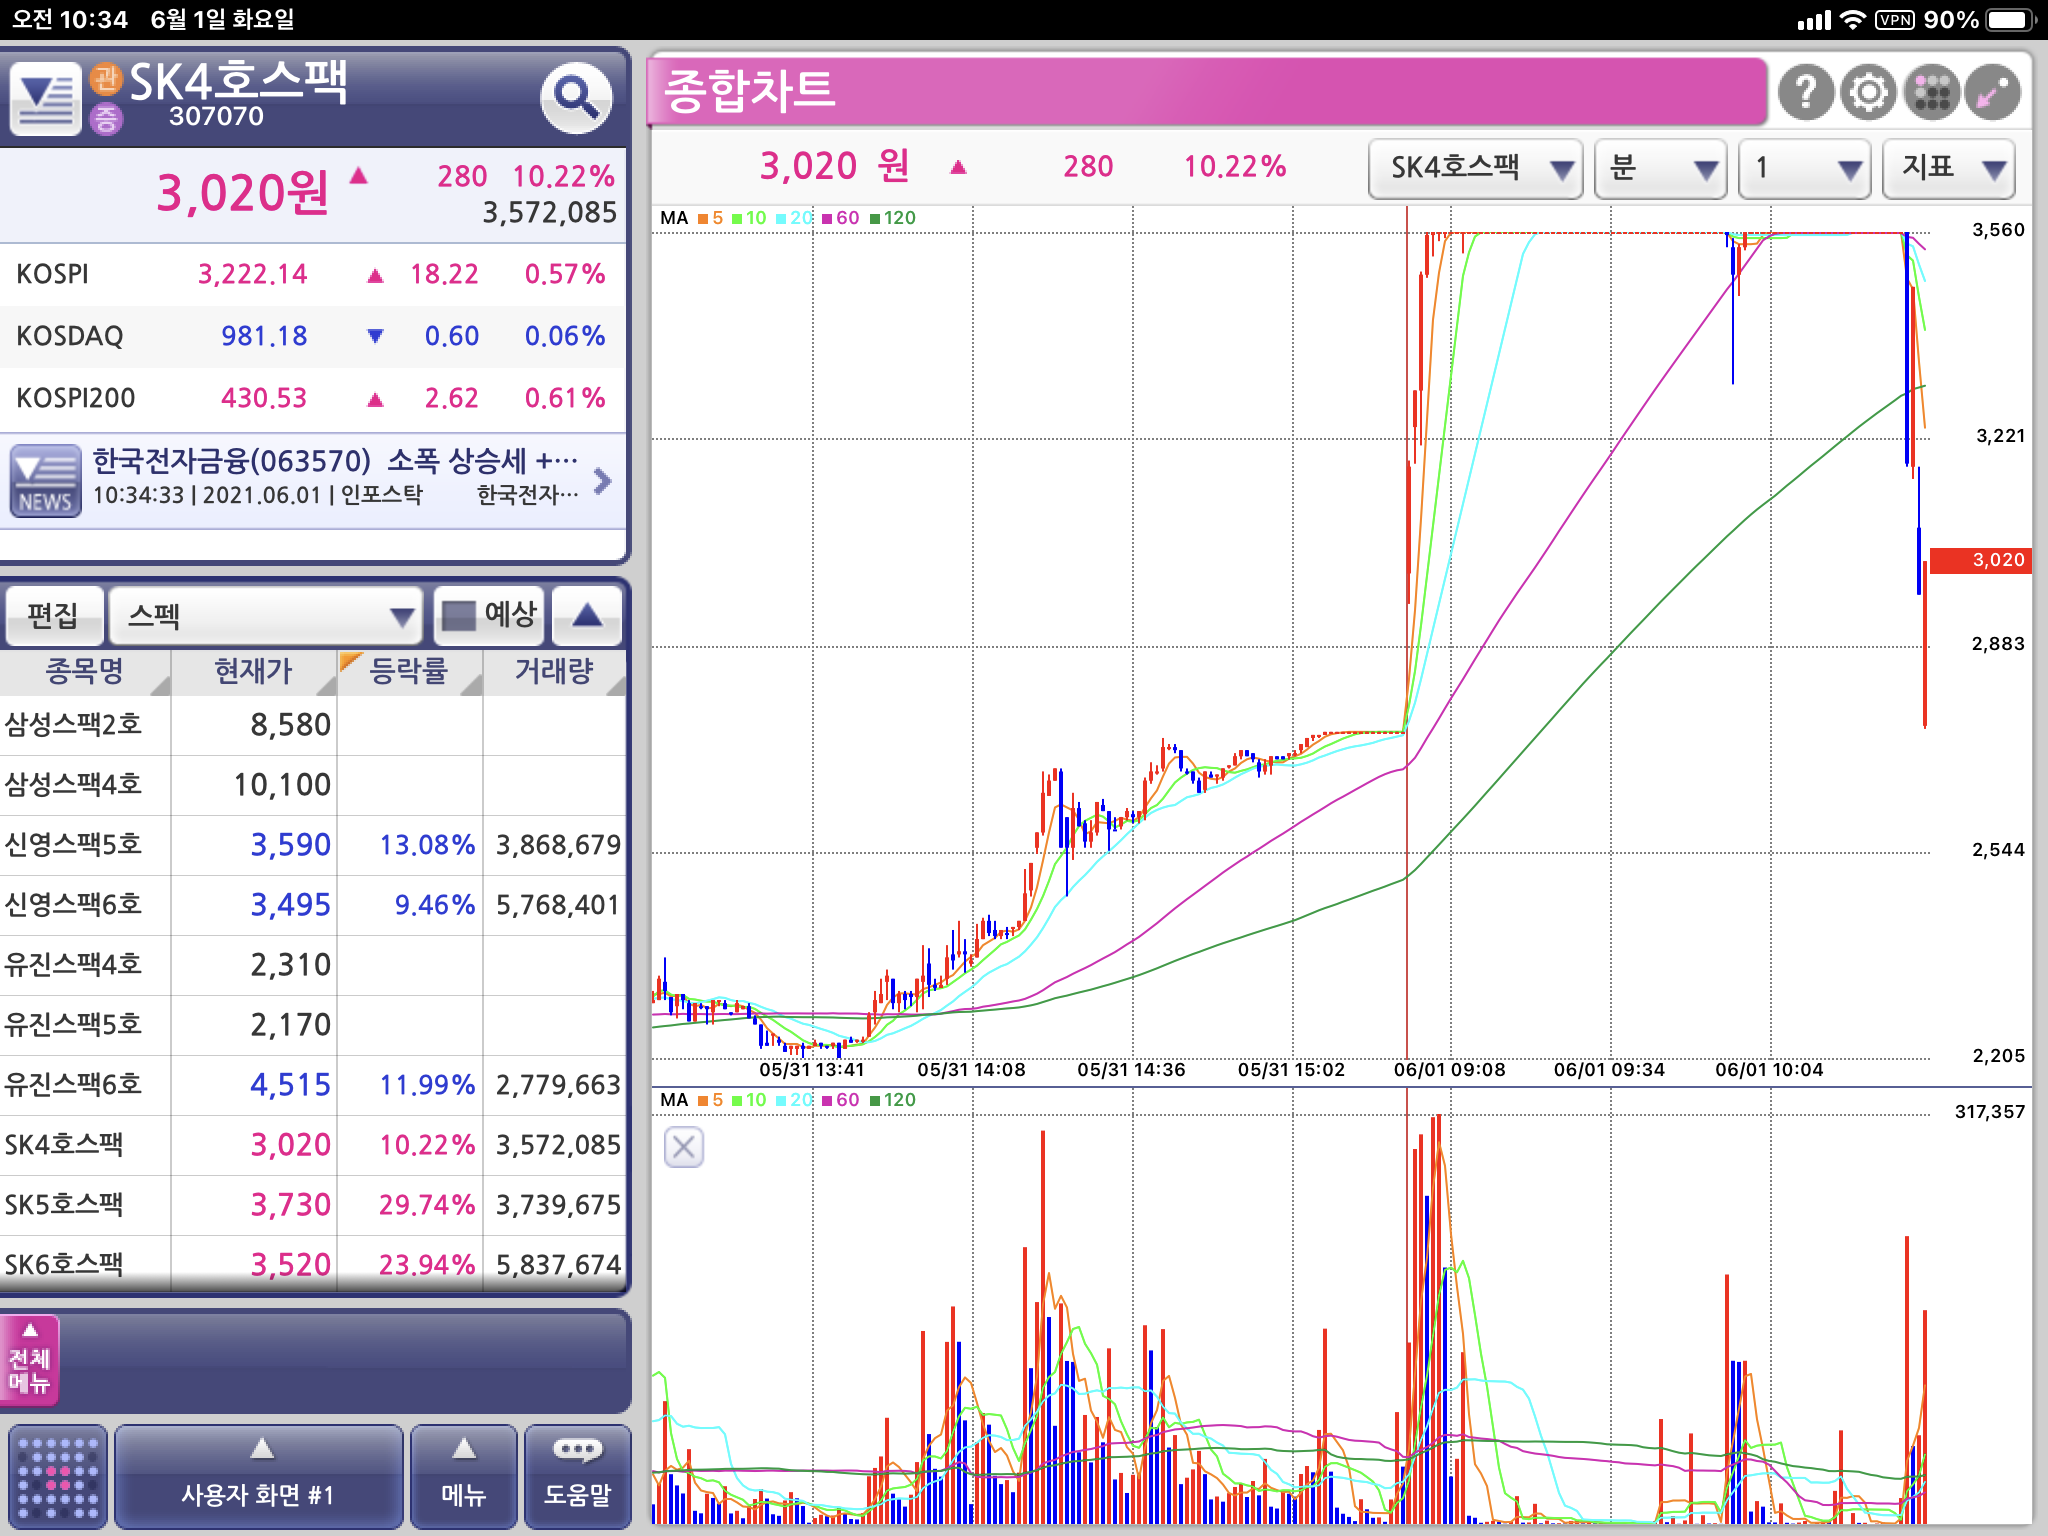Open chart settings gear icon
The image size is (2048, 1536).
1868,93
